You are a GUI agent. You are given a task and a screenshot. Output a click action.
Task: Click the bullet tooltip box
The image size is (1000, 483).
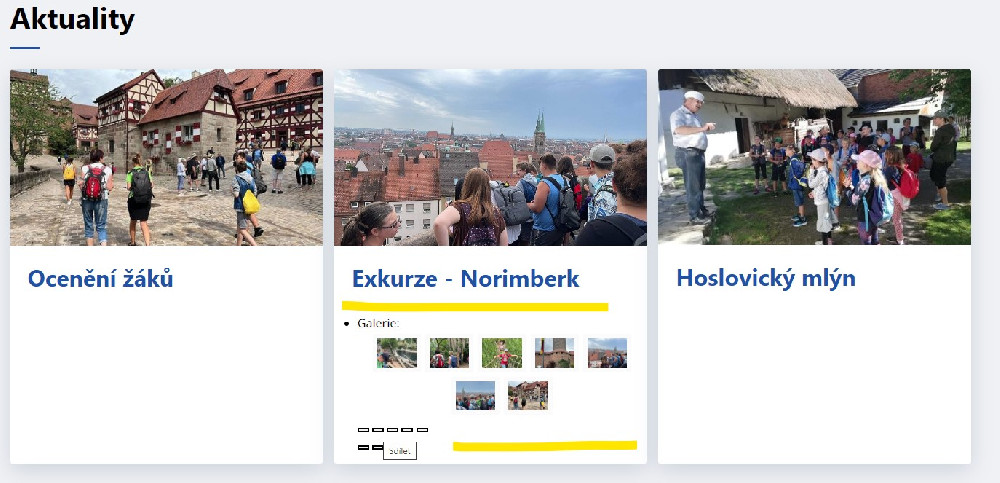[x=400, y=450]
